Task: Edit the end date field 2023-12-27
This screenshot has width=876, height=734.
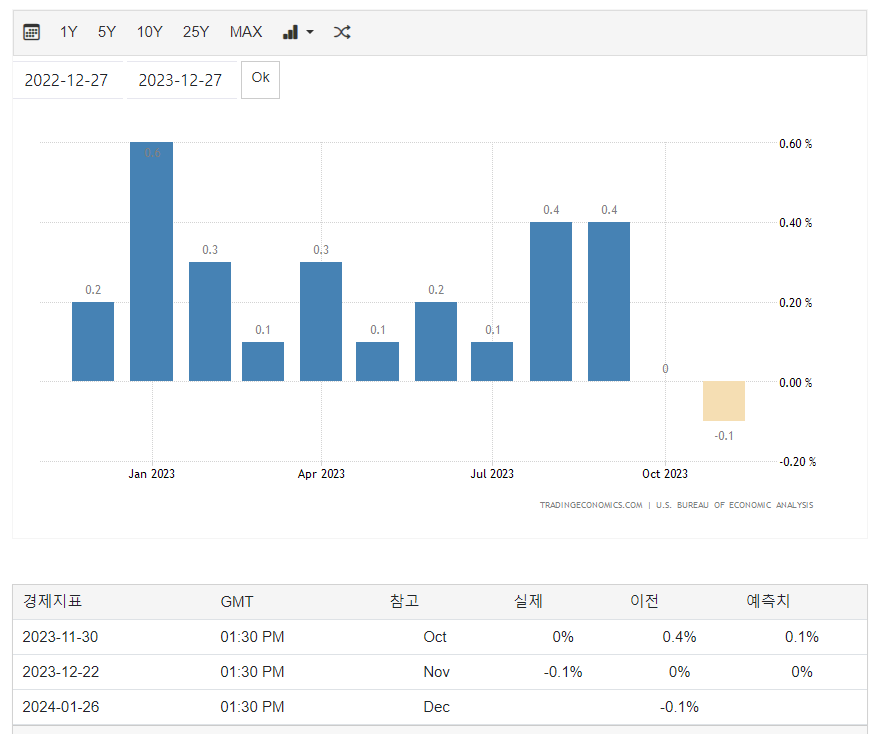Action: (181, 80)
